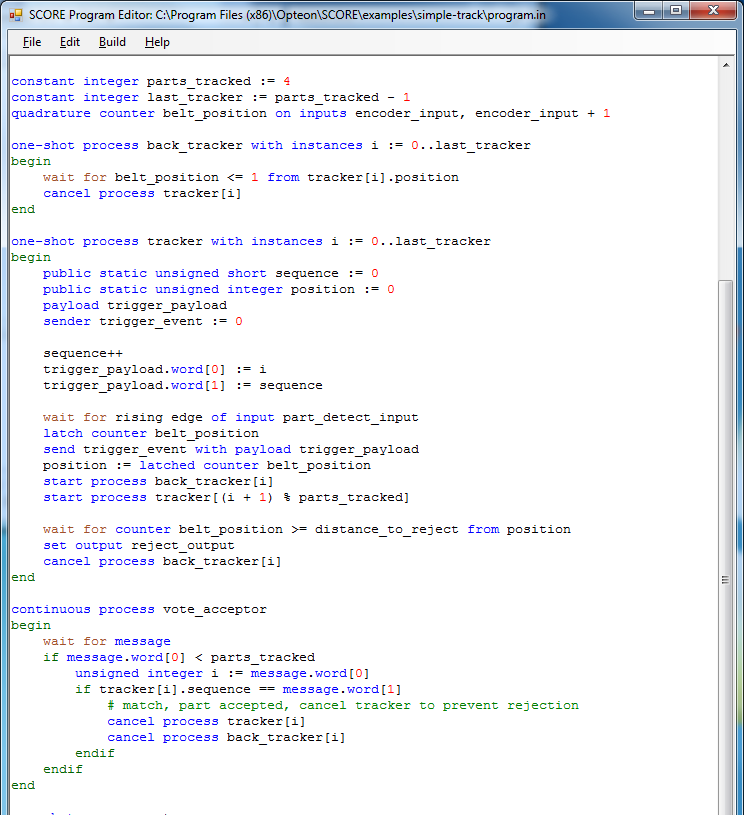Click 'payload trigger_payload' declaration line
This screenshot has height=815, width=744.
click(x=134, y=305)
